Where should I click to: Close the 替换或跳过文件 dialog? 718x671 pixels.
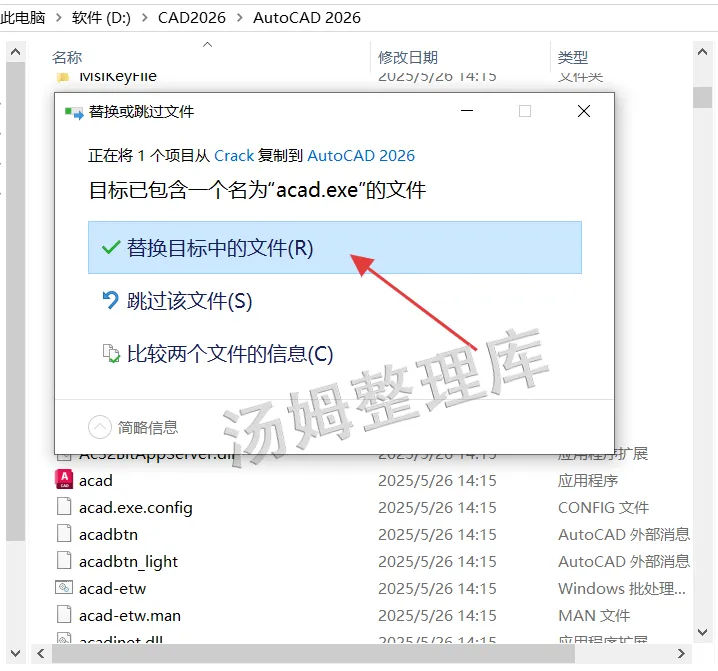coord(583,111)
